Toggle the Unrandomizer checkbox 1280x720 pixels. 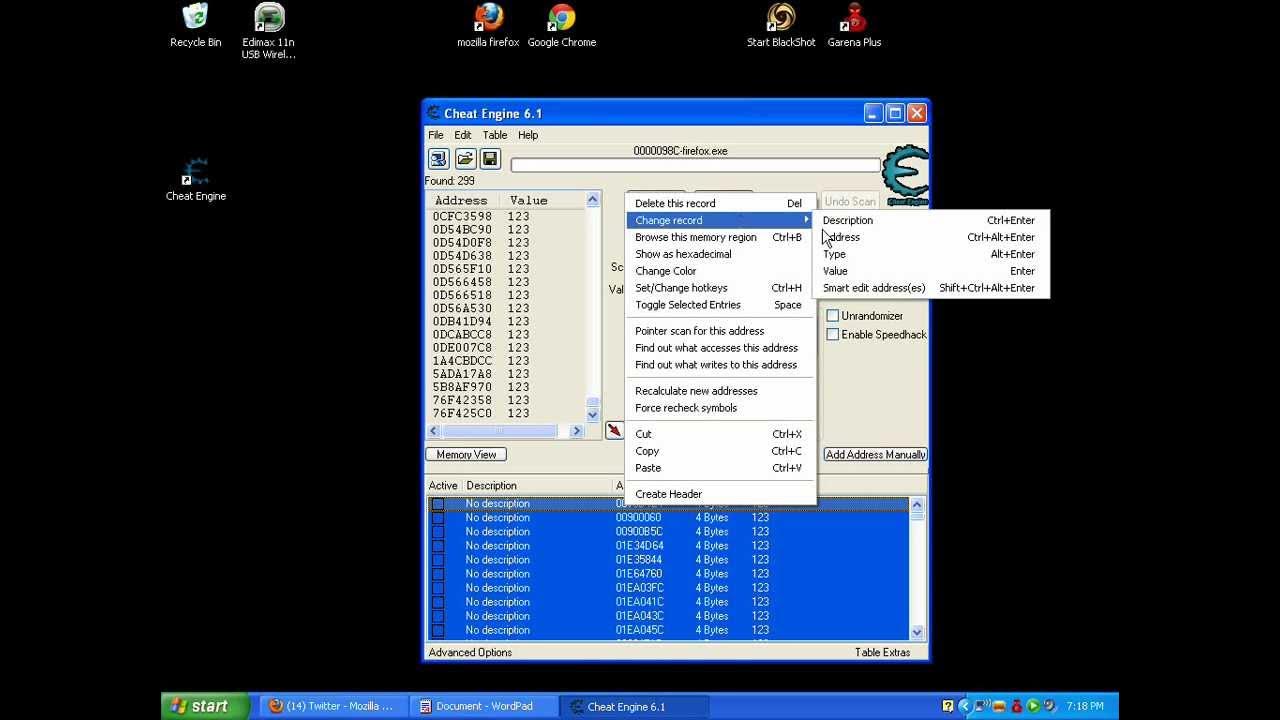832,316
